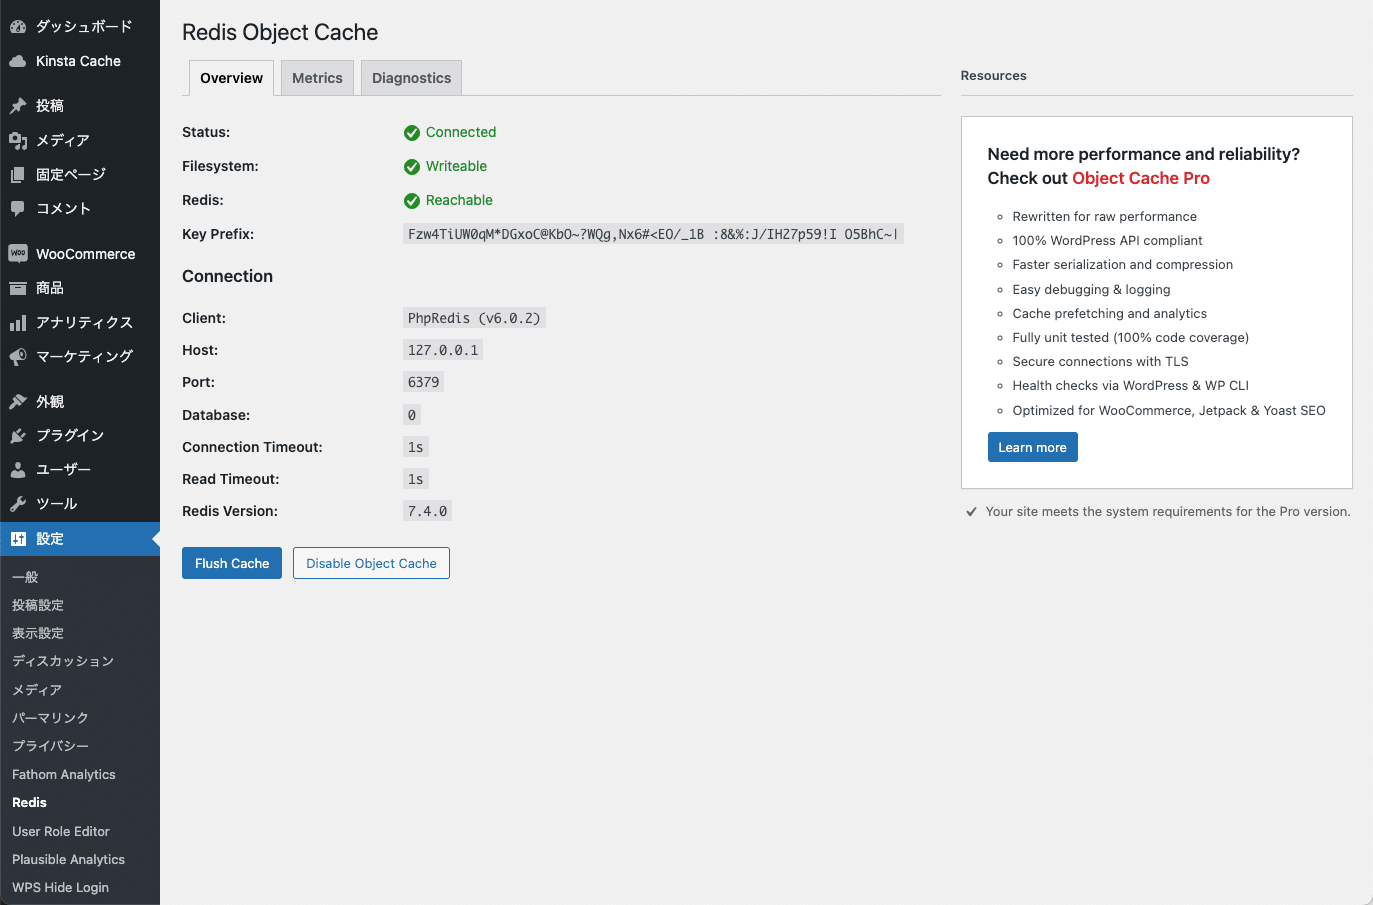Screen dimensions: 1373x905
Task: Click Disable Object Cache button
Action: (371, 563)
